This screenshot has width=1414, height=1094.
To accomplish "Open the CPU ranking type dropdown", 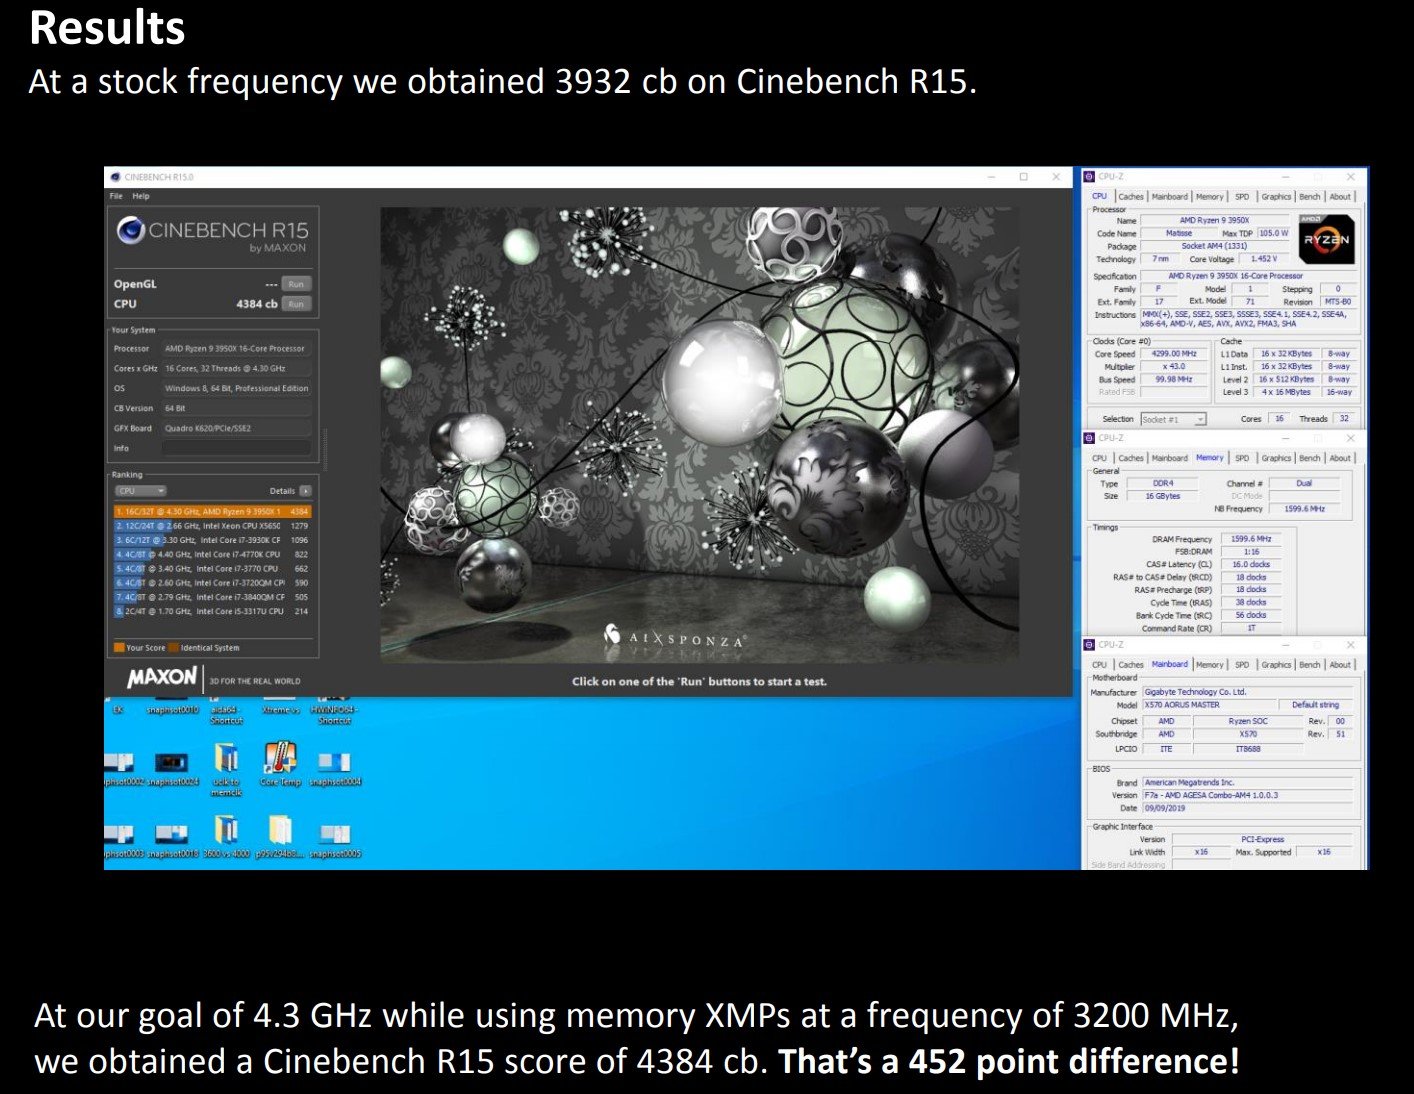I will click(140, 491).
